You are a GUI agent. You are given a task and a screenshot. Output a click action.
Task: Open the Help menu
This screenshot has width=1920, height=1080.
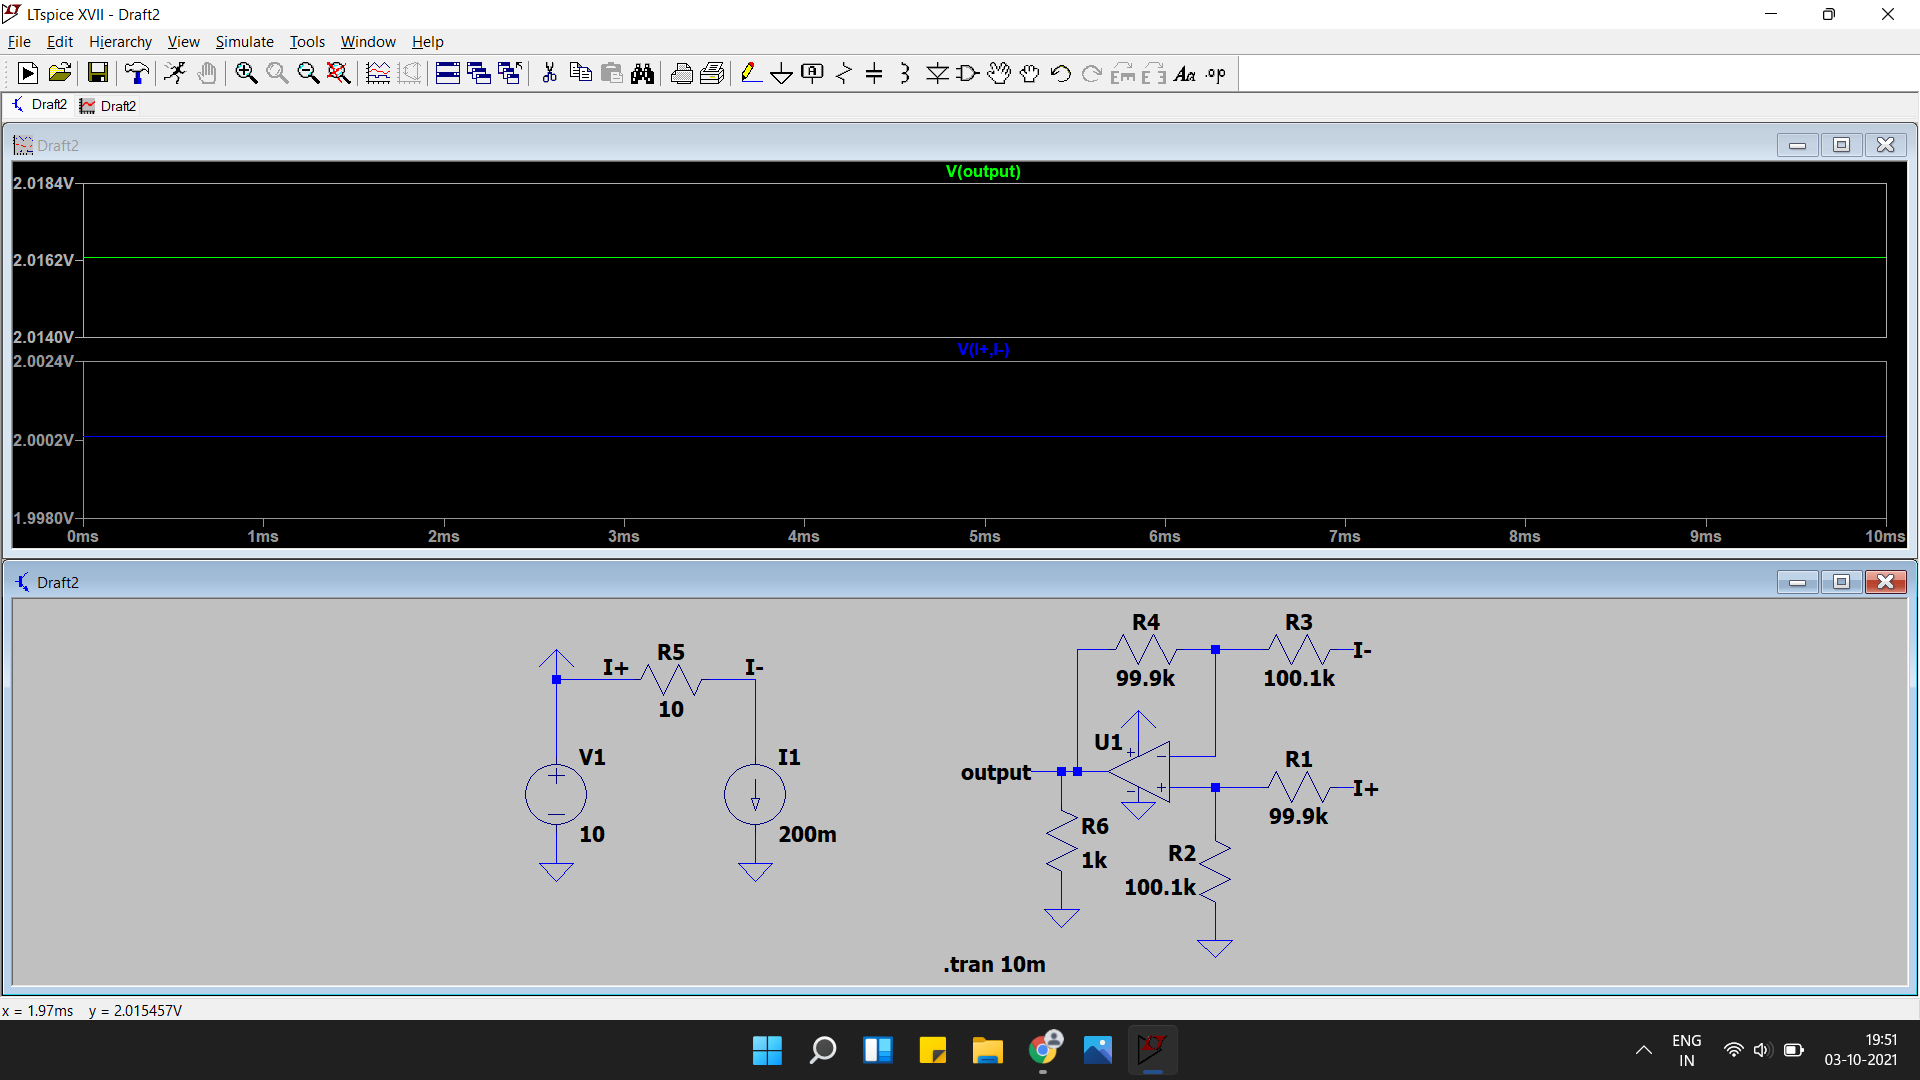click(427, 41)
